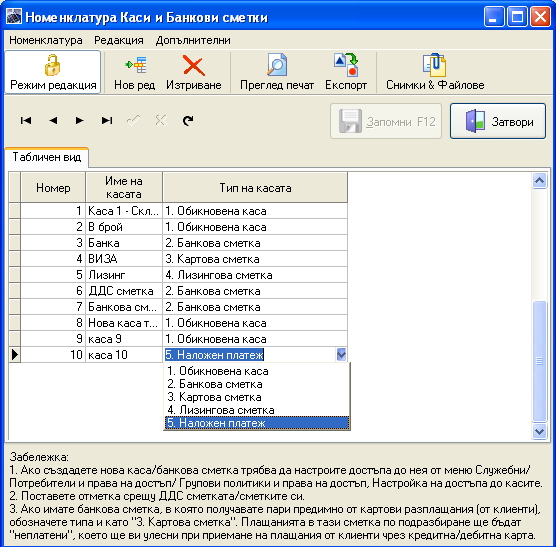Click the refresh data arrow icon
Viewport: 556px width, 547px height.
pyautogui.click(x=188, y=121)
